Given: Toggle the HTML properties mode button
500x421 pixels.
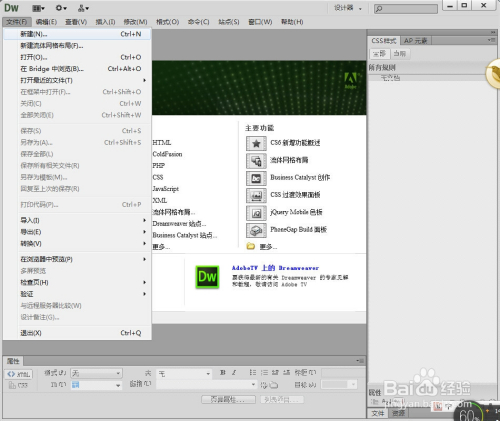Looking at the screenshot, I should (x=19, y=374).
